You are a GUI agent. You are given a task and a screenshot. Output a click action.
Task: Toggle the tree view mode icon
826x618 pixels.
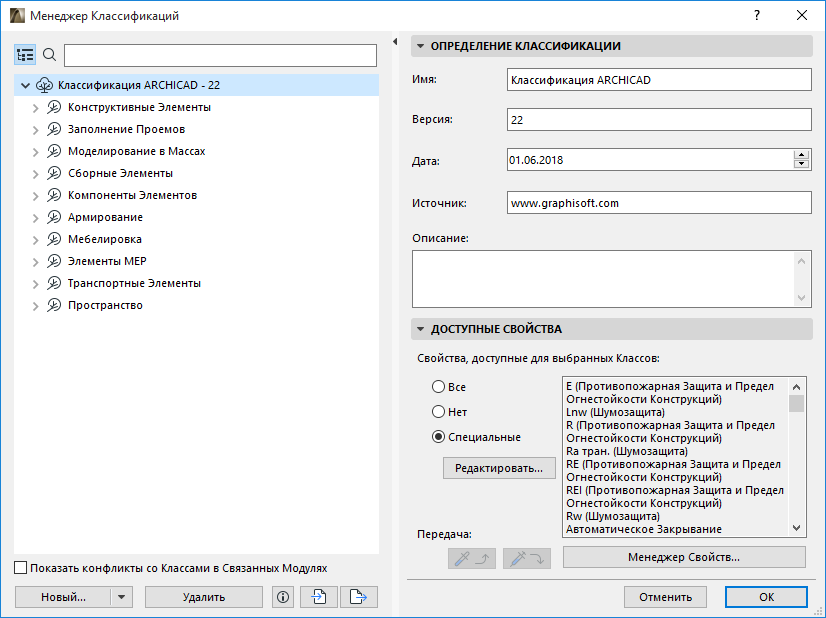(x=25, y=55)
